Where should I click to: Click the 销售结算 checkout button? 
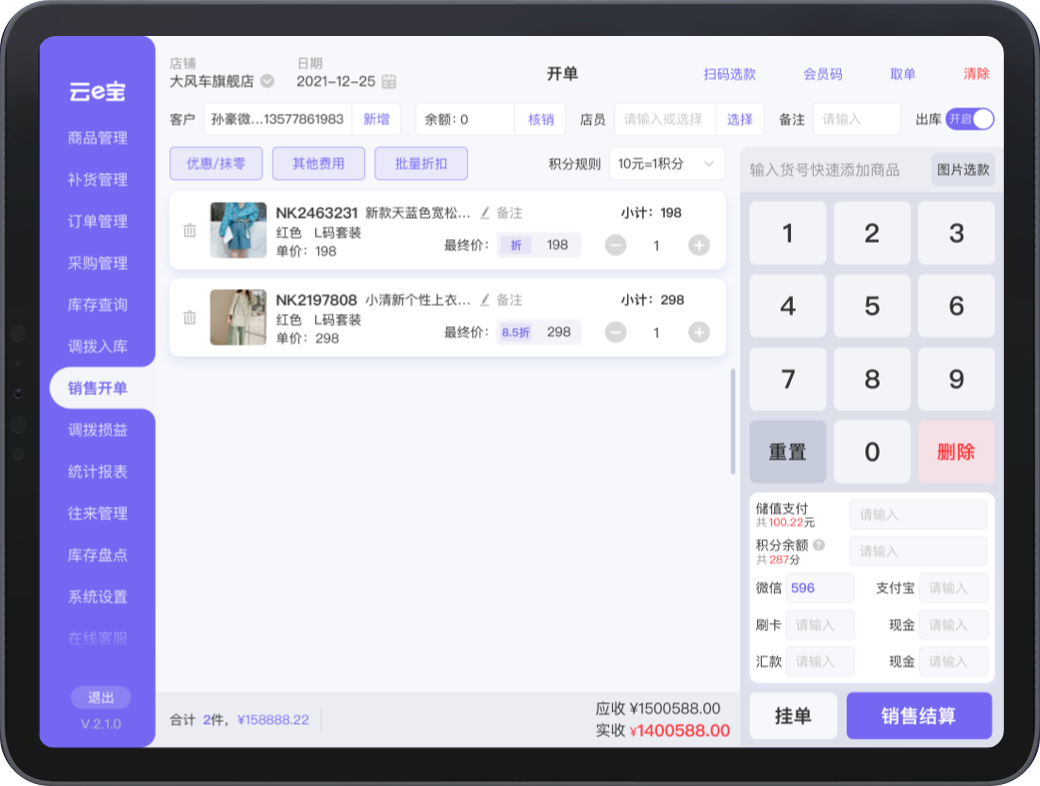(919, 716)
